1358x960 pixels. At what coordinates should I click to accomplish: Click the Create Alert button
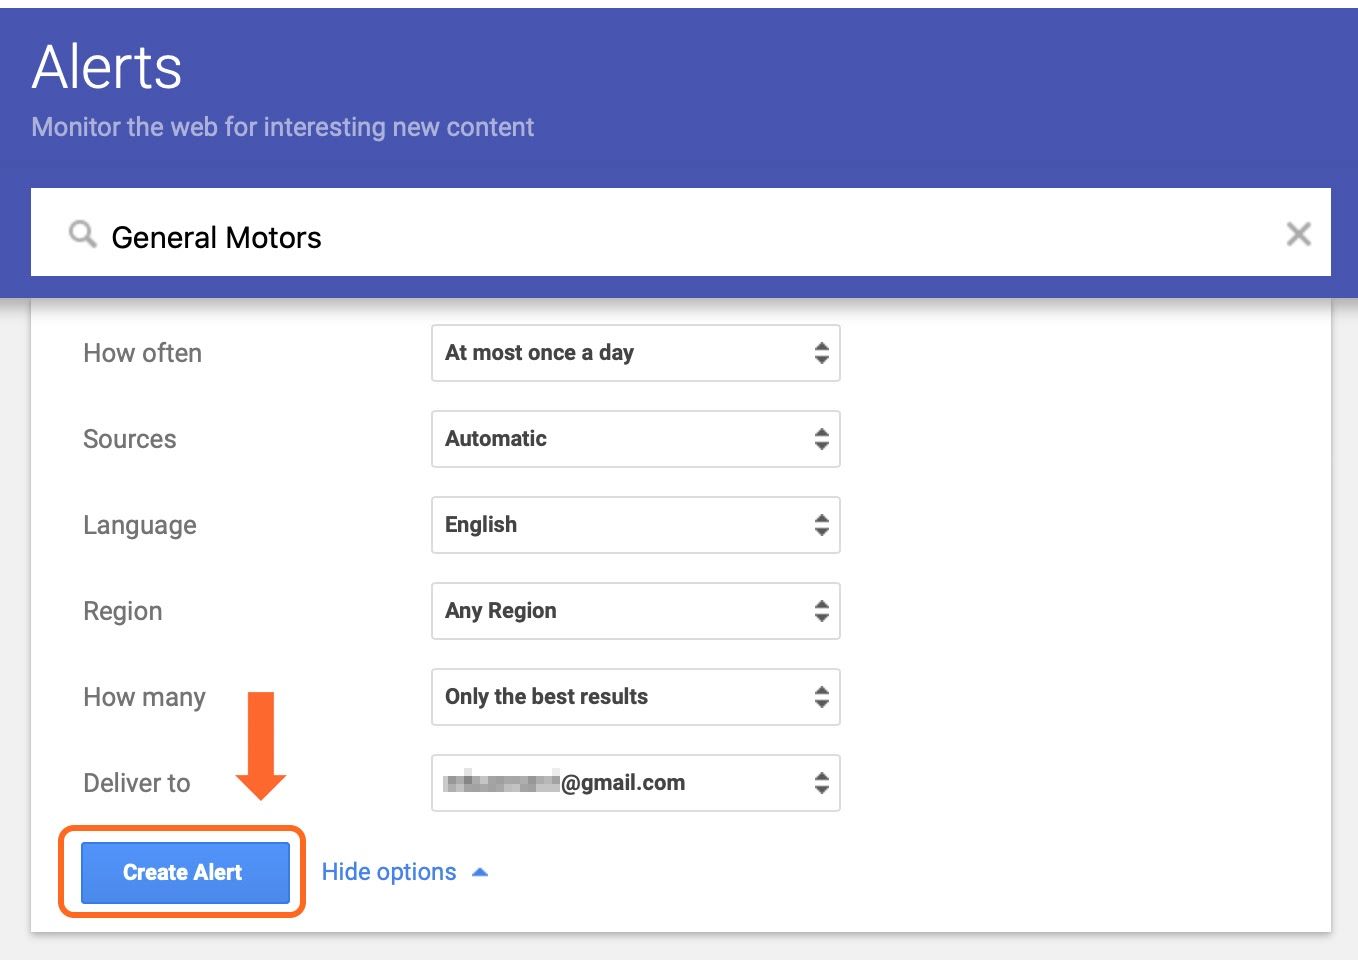[x=184, y=872]
